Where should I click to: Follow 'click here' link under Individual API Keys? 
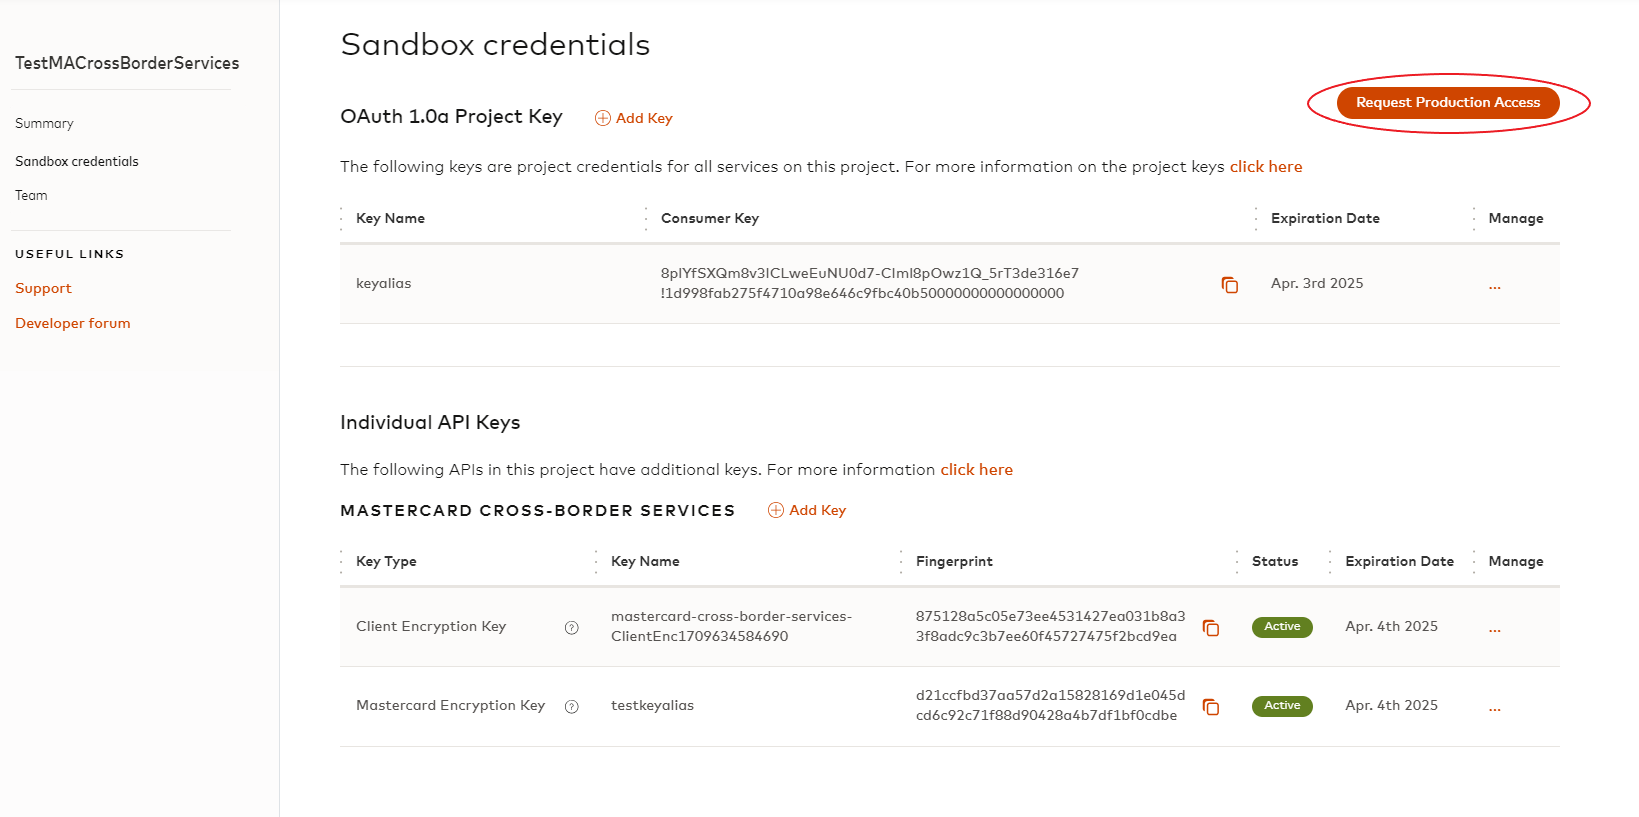976,470
